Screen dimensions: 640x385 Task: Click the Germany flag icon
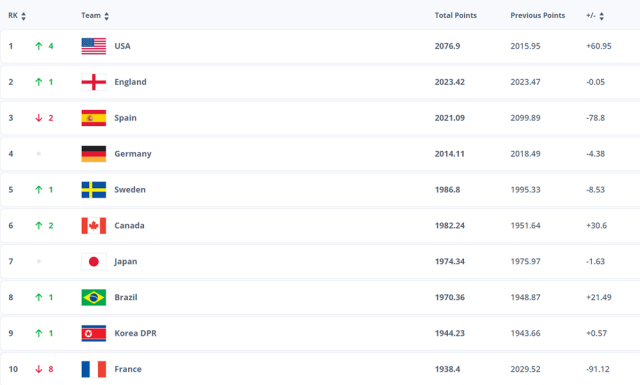click(x=93, y=154)
